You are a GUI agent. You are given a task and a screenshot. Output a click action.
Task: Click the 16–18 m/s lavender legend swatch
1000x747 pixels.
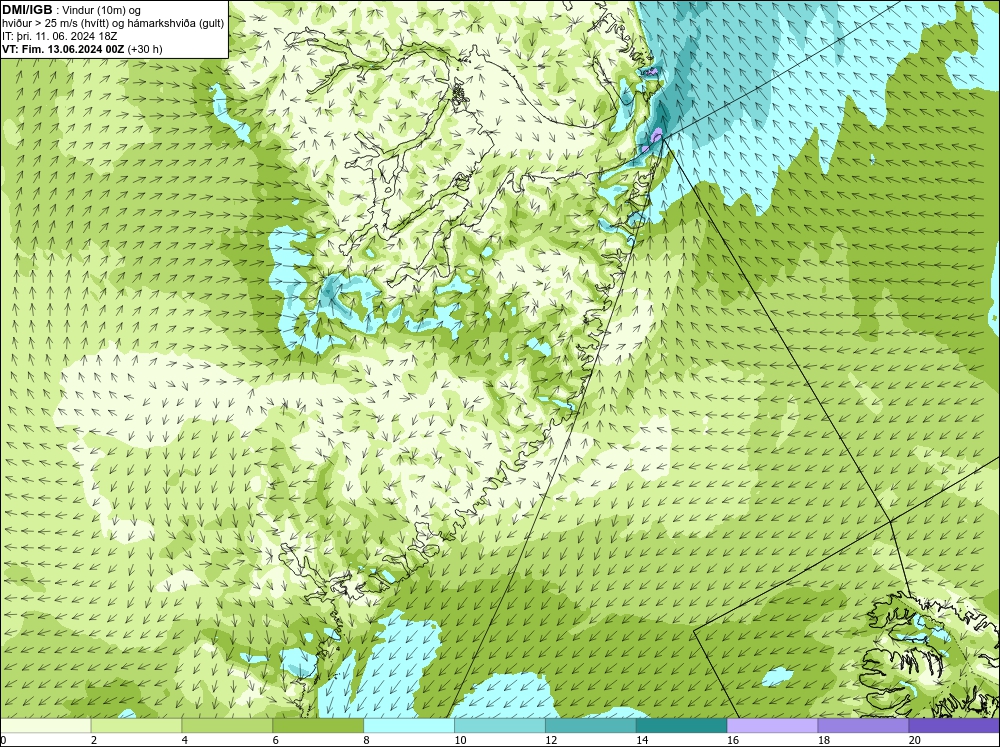click(x=772, y=725)
